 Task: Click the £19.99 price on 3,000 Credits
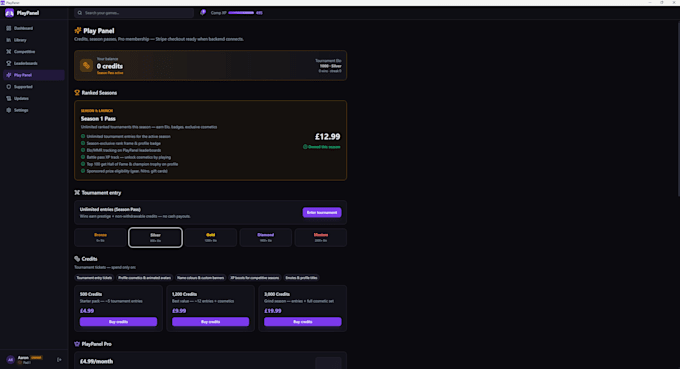[x=273, y=311]
